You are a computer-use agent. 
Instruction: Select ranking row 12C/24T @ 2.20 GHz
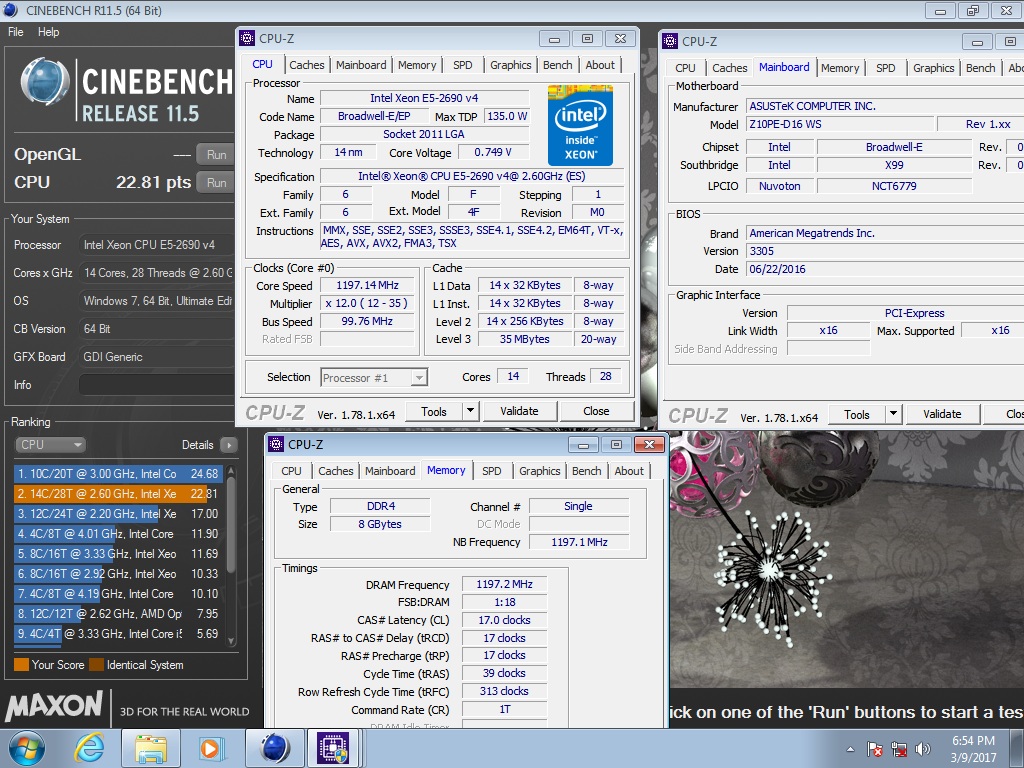click(118, 514)
